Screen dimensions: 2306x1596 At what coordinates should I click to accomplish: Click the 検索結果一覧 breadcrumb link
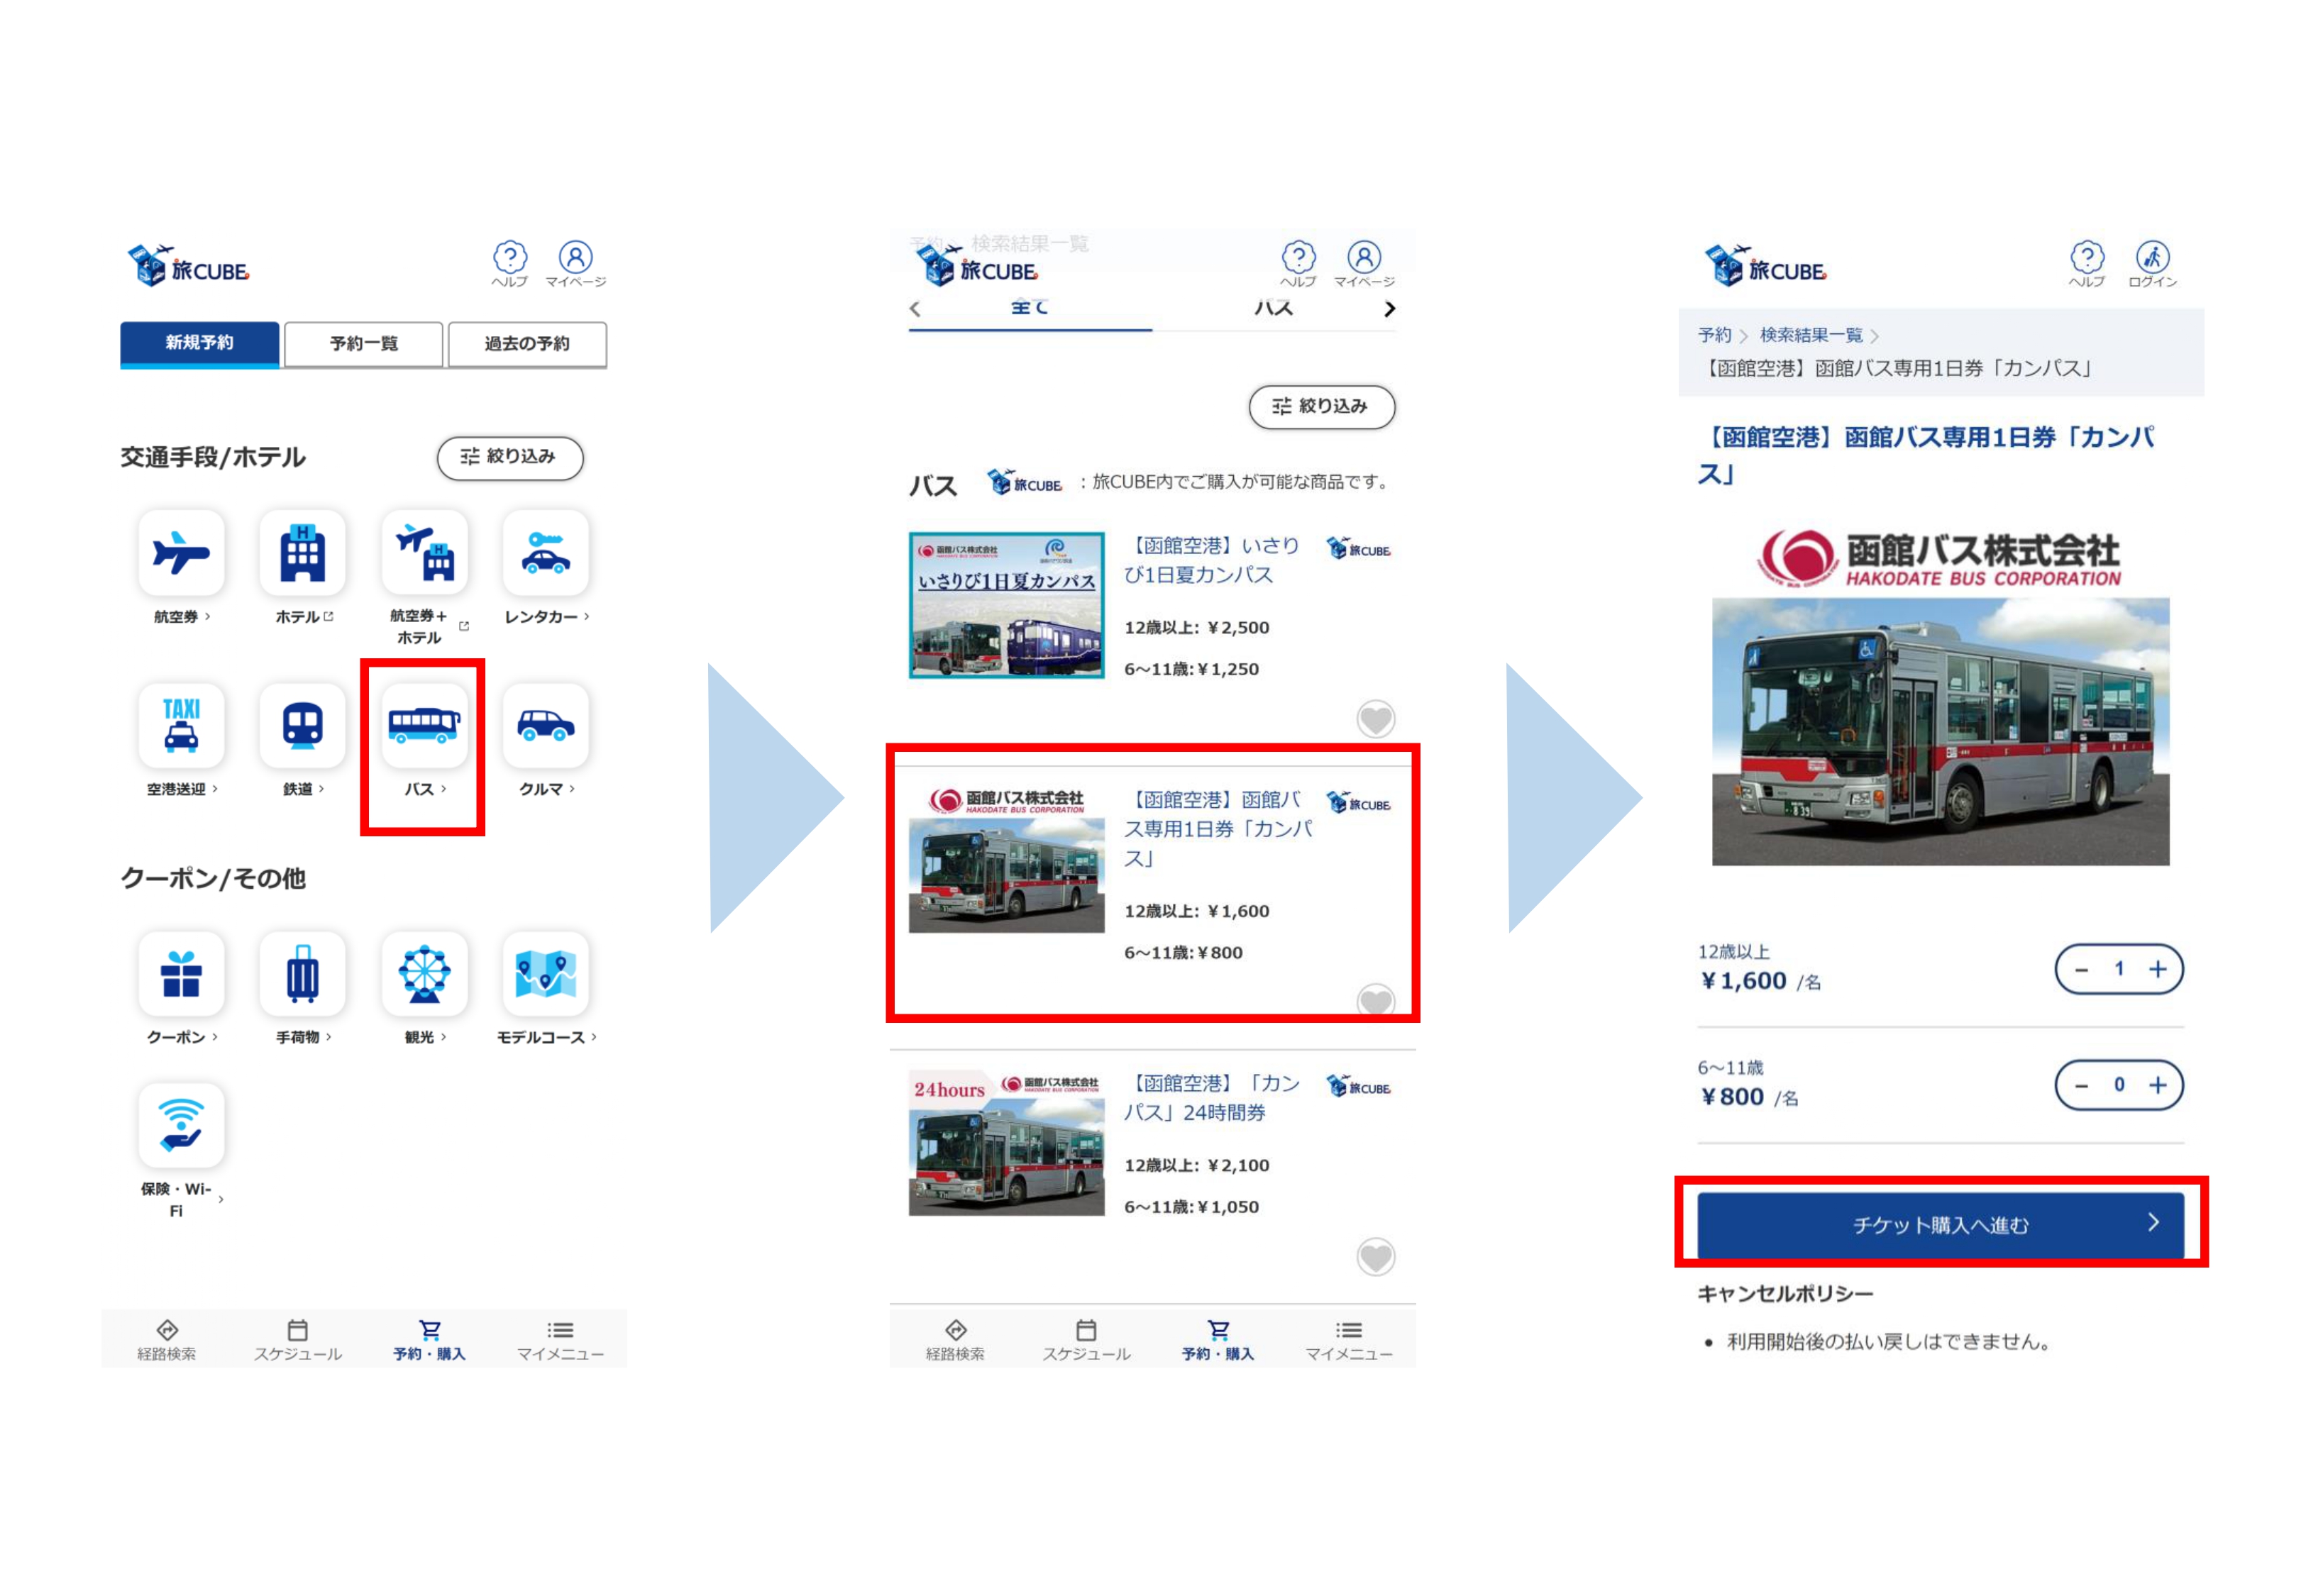(x=1811, y=335)
